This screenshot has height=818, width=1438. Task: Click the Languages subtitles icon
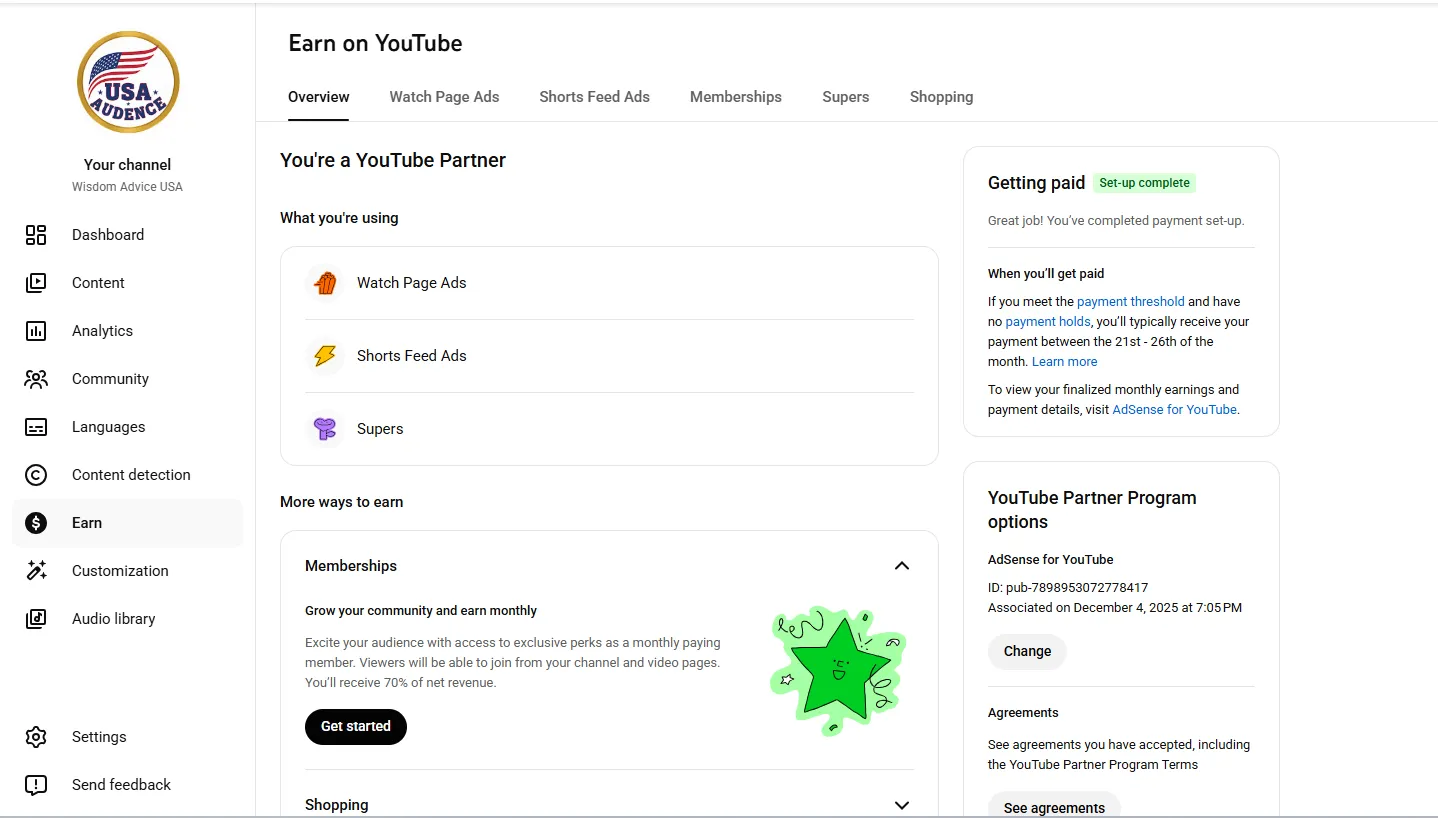coord(36,427)
